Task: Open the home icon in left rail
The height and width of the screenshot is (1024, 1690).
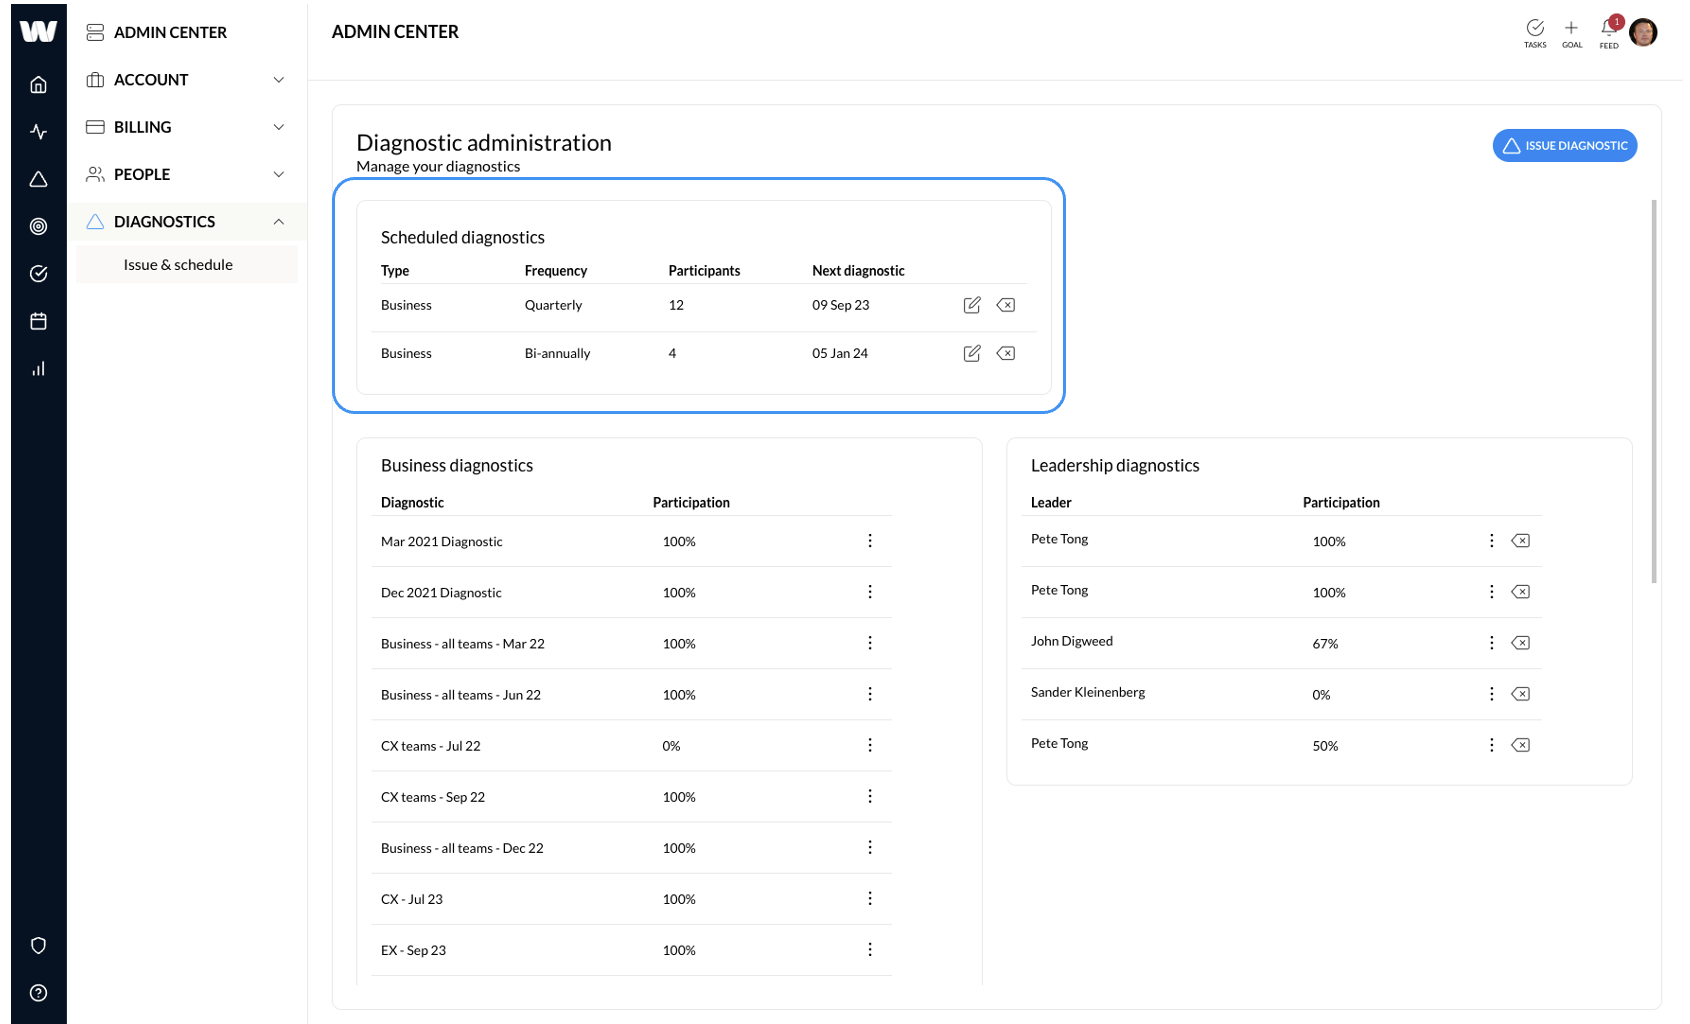Action: pyautogui.click(x=38, y=85)
